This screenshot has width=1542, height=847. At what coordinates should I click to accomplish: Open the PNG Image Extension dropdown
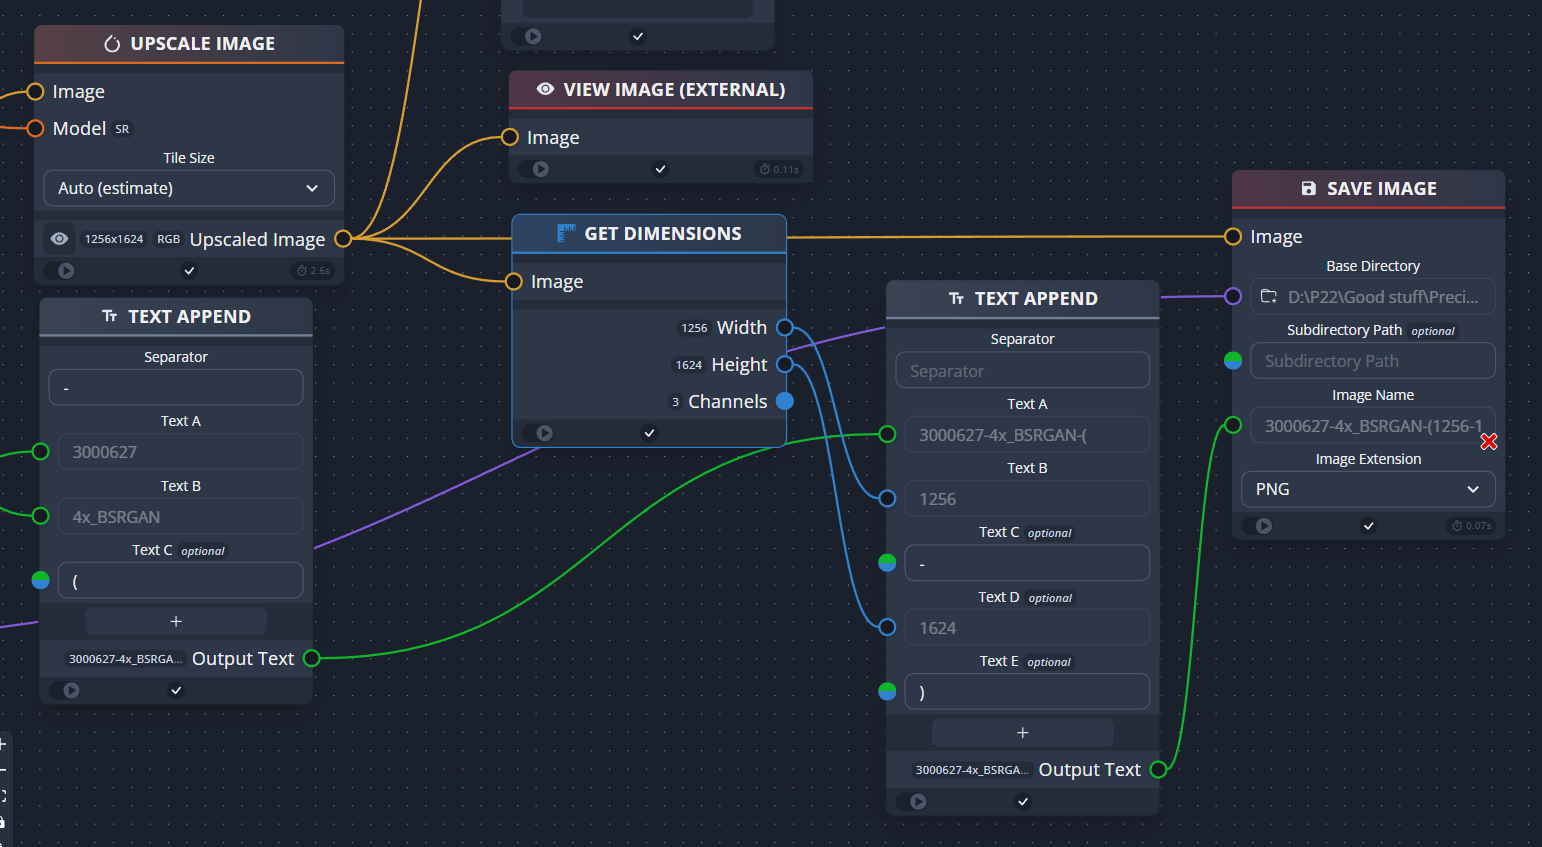coord(1368,489)
